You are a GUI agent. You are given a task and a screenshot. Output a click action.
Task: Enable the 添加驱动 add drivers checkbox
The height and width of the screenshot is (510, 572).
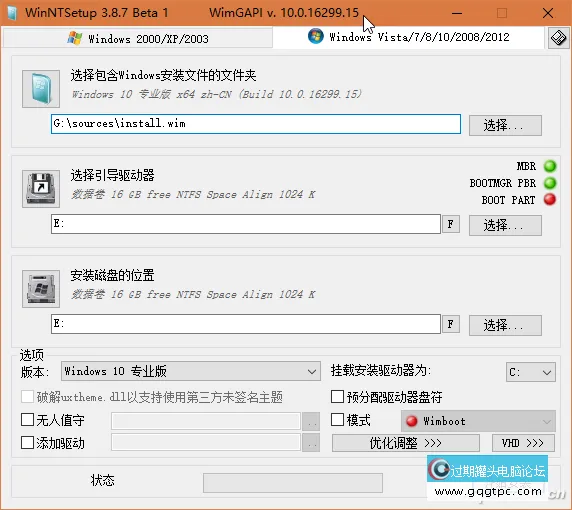[27, 443]
